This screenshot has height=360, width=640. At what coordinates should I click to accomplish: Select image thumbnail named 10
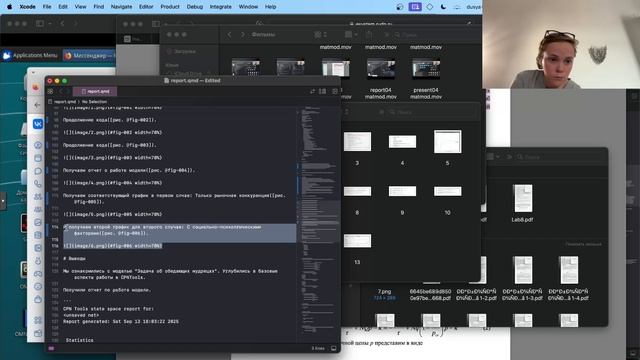(x=447, y=200)
